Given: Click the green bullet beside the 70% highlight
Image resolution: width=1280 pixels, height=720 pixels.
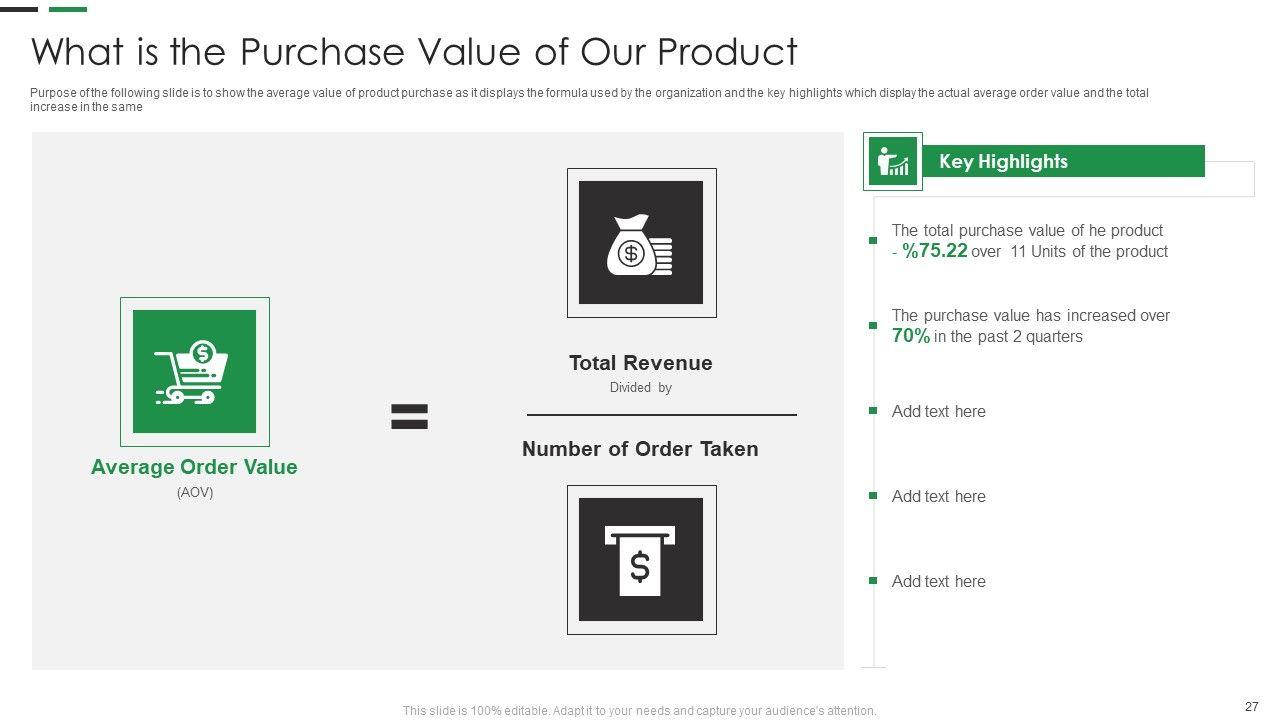Looking at the screenshot, I should coord(873,326).
